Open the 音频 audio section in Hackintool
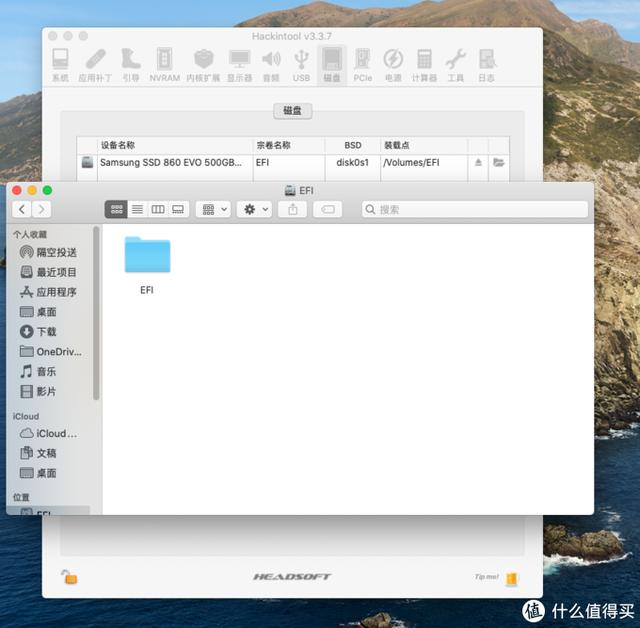Screen dimensions: 640x628 point(271,65)
